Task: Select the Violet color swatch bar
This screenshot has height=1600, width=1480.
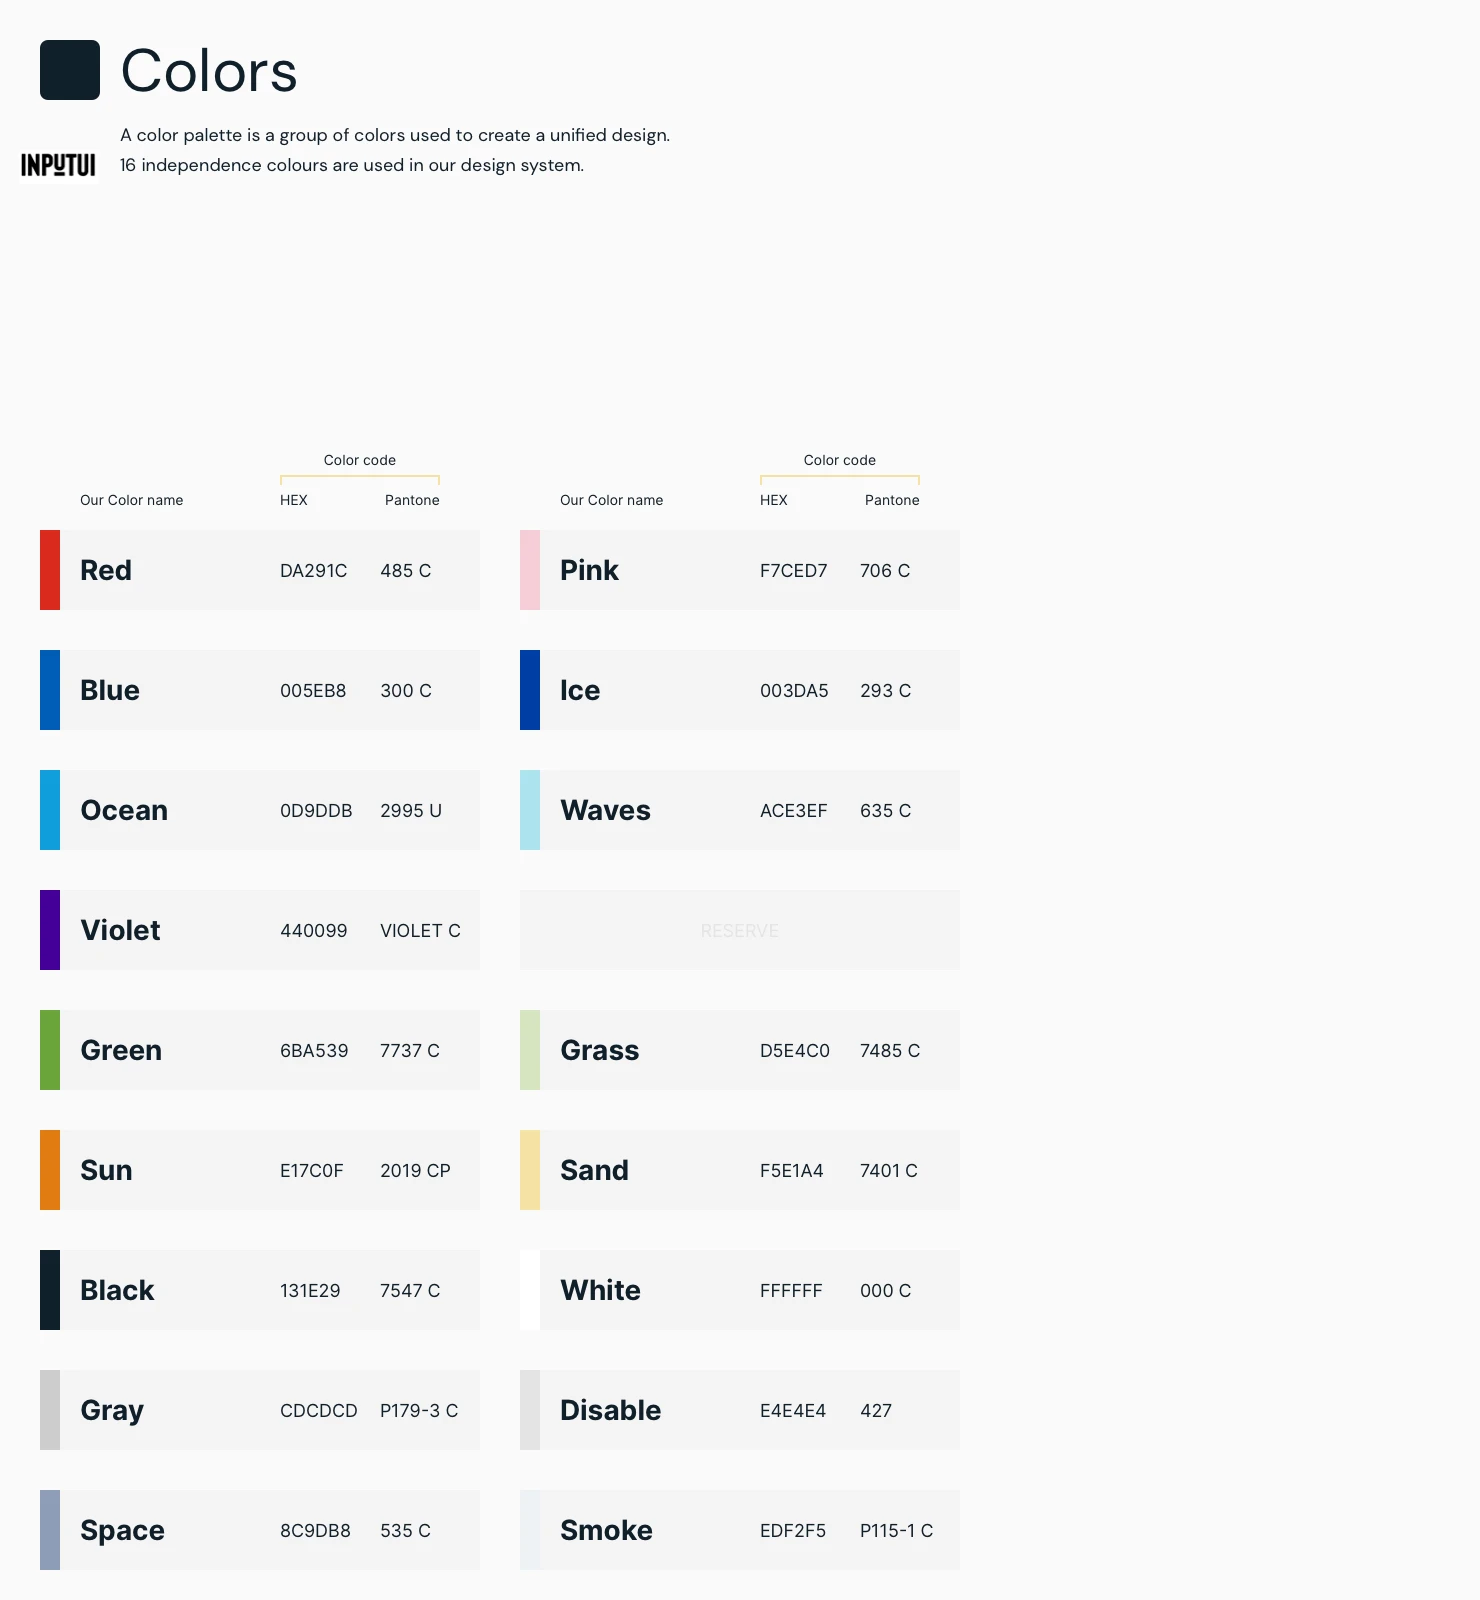Action: [x=50, y=930]
